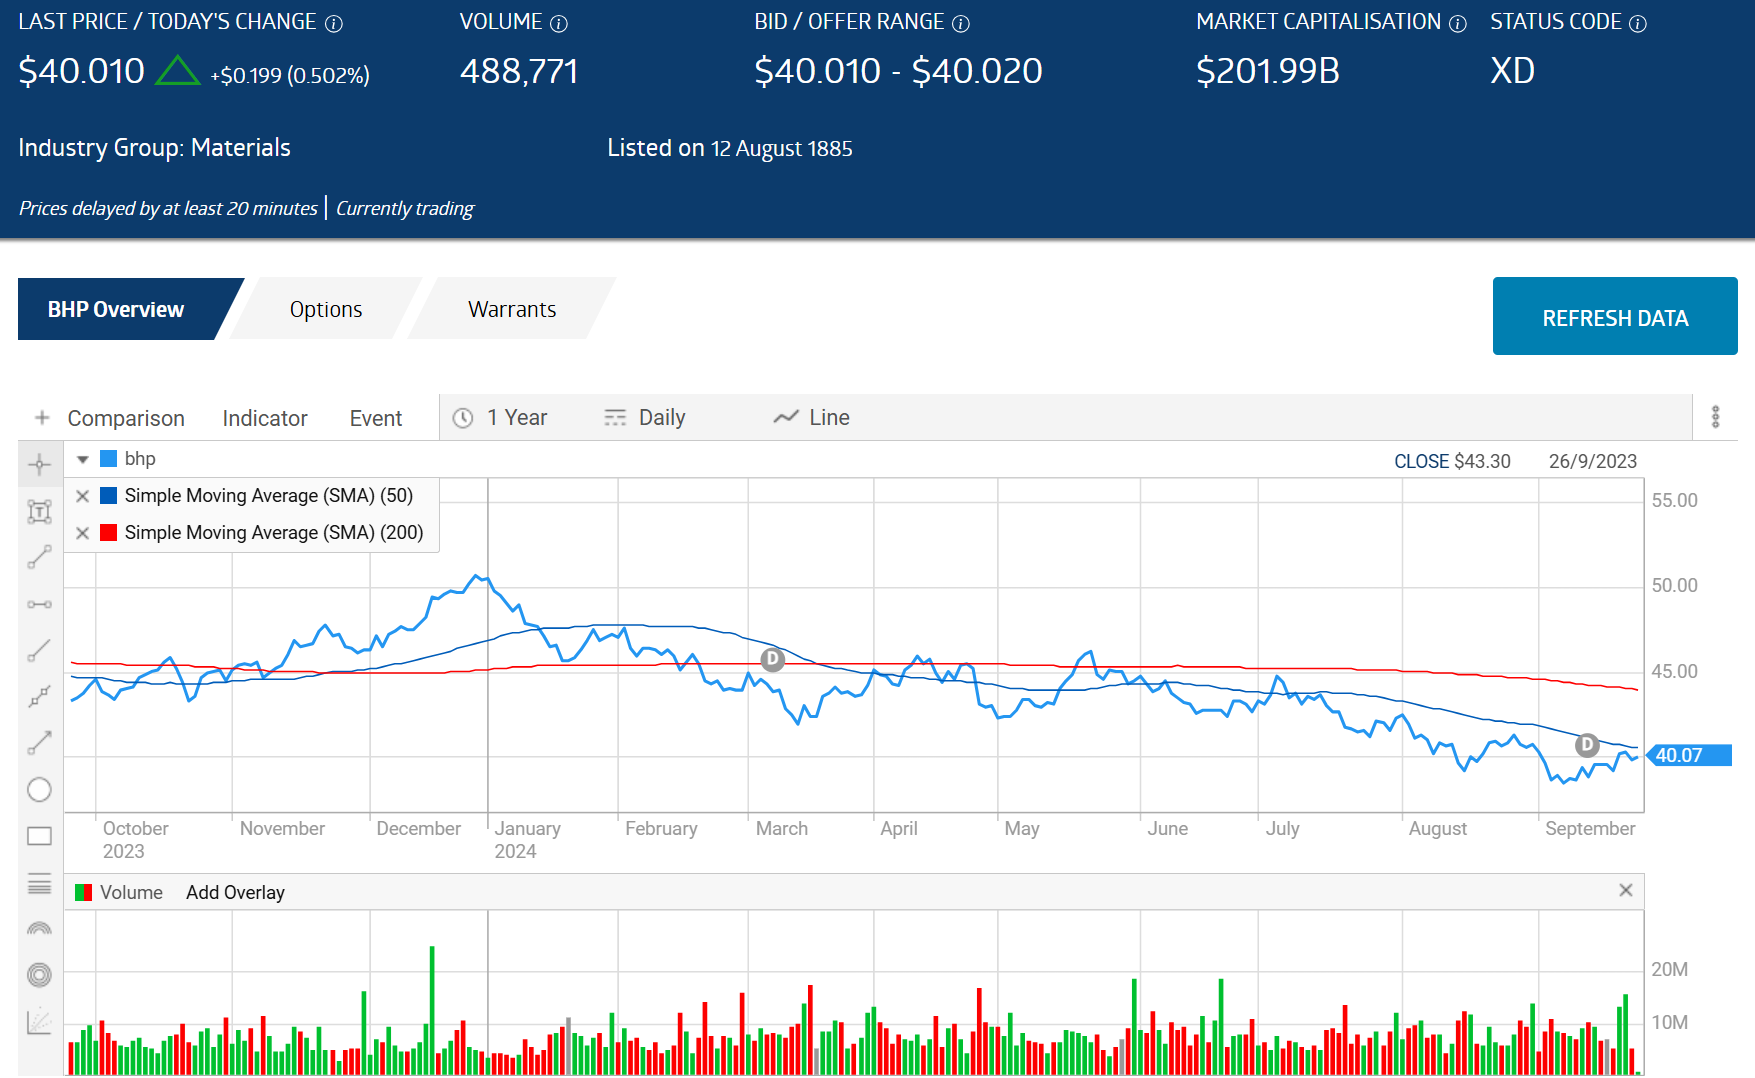Click the Status Code info icon
The image size is (1755, 1078).
click(x=1638, y=24)
